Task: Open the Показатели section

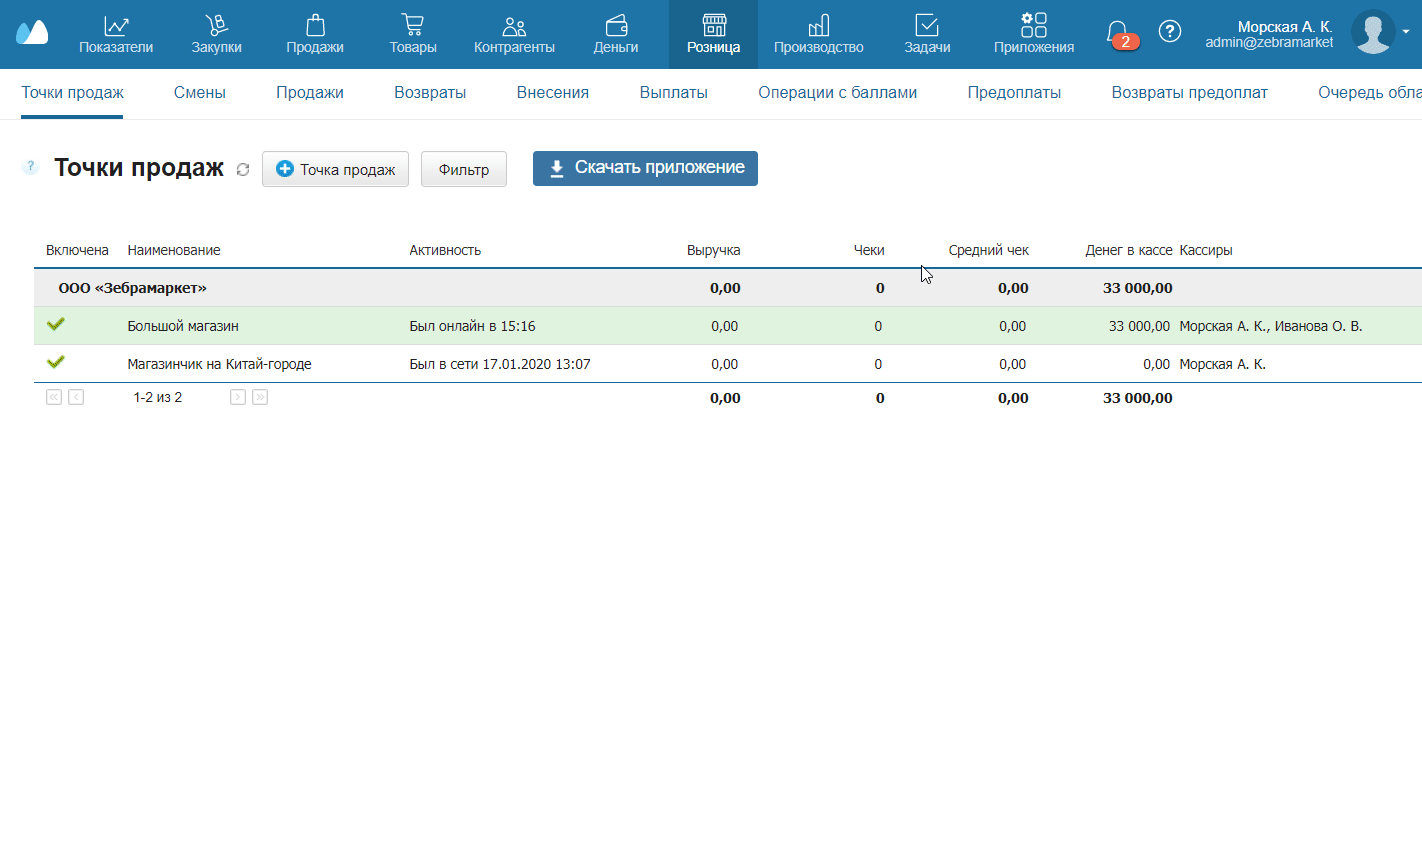Action: coord(116,34)
